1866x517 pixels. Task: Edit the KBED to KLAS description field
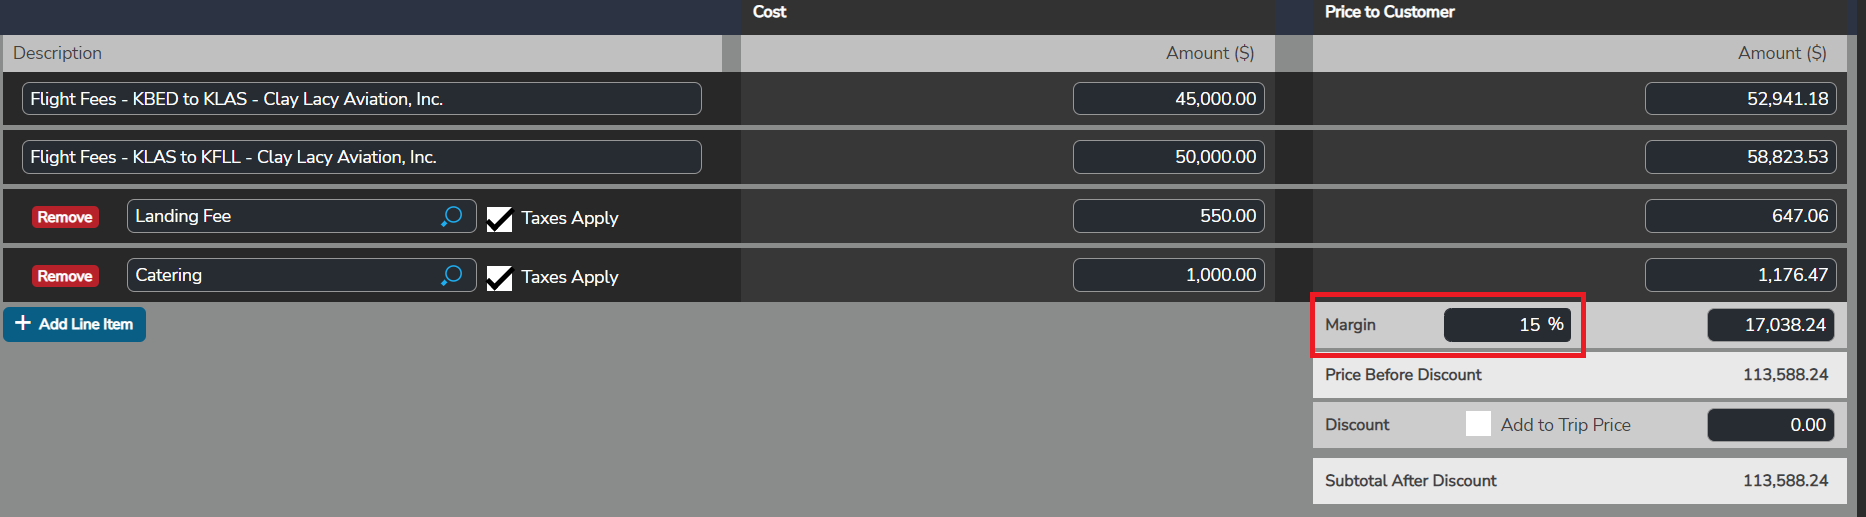(361, 99)
